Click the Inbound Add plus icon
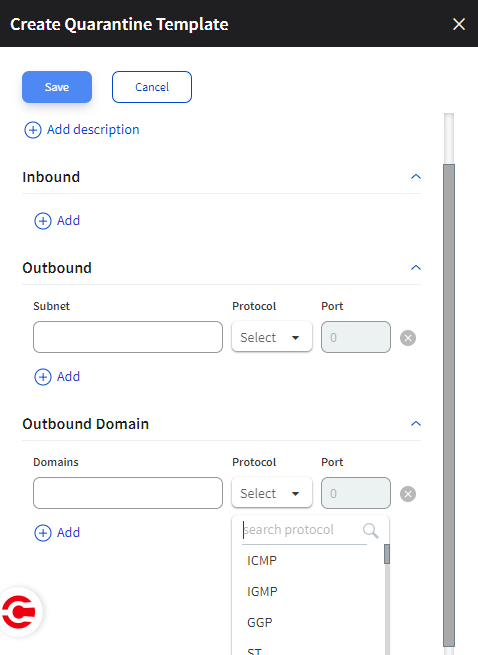 pos(43,221)
